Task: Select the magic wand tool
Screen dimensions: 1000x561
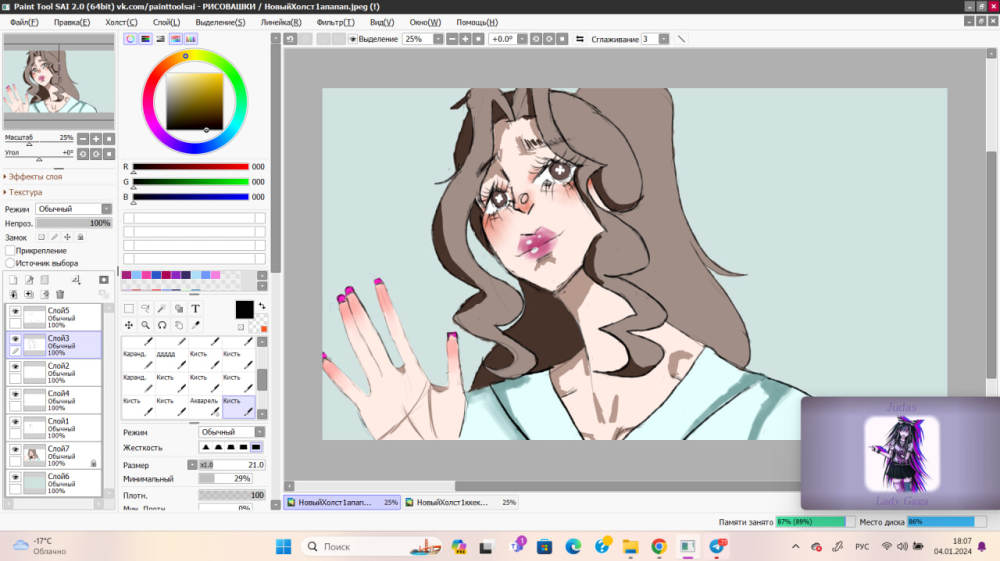Action: coord(162,309)
